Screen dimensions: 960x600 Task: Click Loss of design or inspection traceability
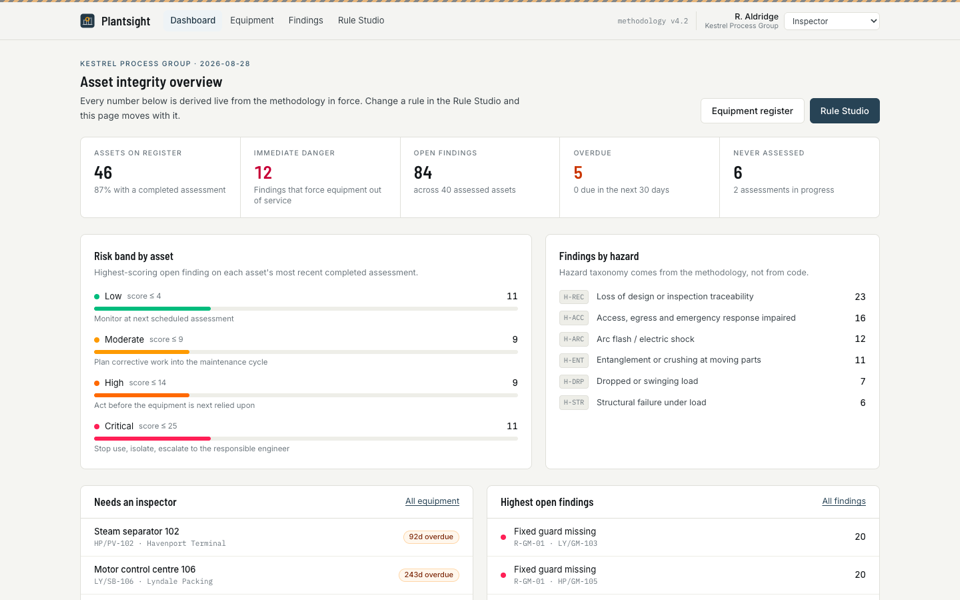click(x=675, y=296)
